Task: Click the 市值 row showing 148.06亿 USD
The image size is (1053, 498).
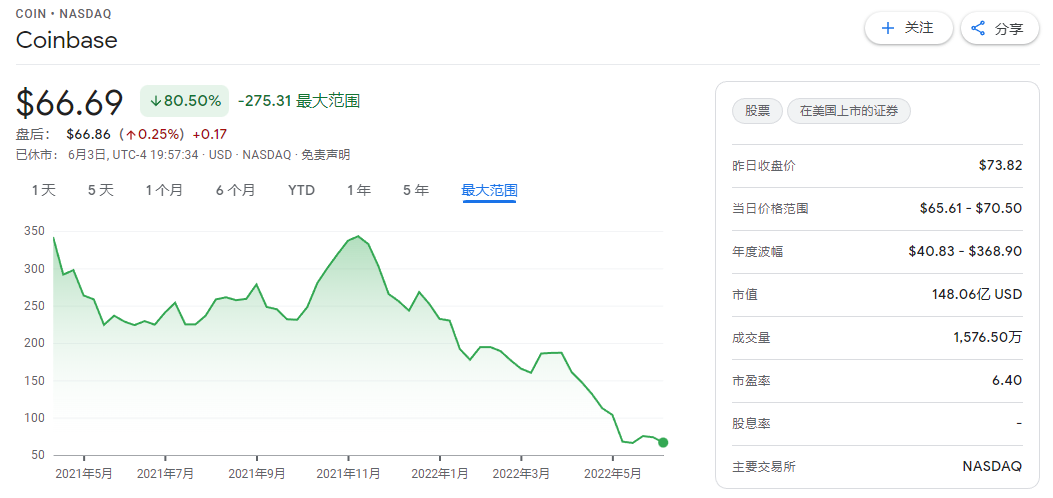Action: (877, 294)
